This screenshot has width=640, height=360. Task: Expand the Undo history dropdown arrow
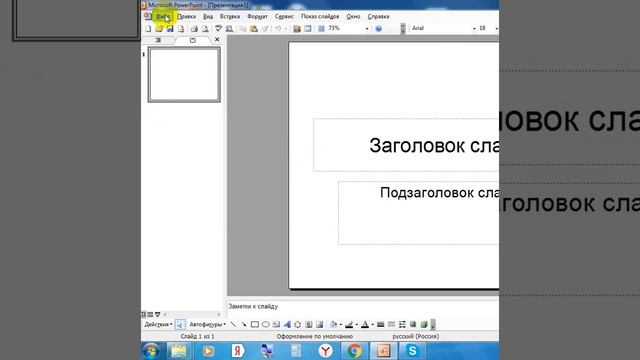tap(286, 29)
